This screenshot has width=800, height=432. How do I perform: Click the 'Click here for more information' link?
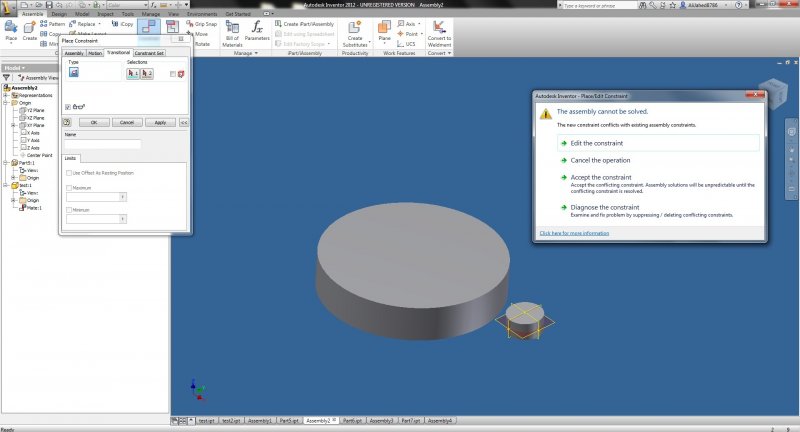coord(574,232)
